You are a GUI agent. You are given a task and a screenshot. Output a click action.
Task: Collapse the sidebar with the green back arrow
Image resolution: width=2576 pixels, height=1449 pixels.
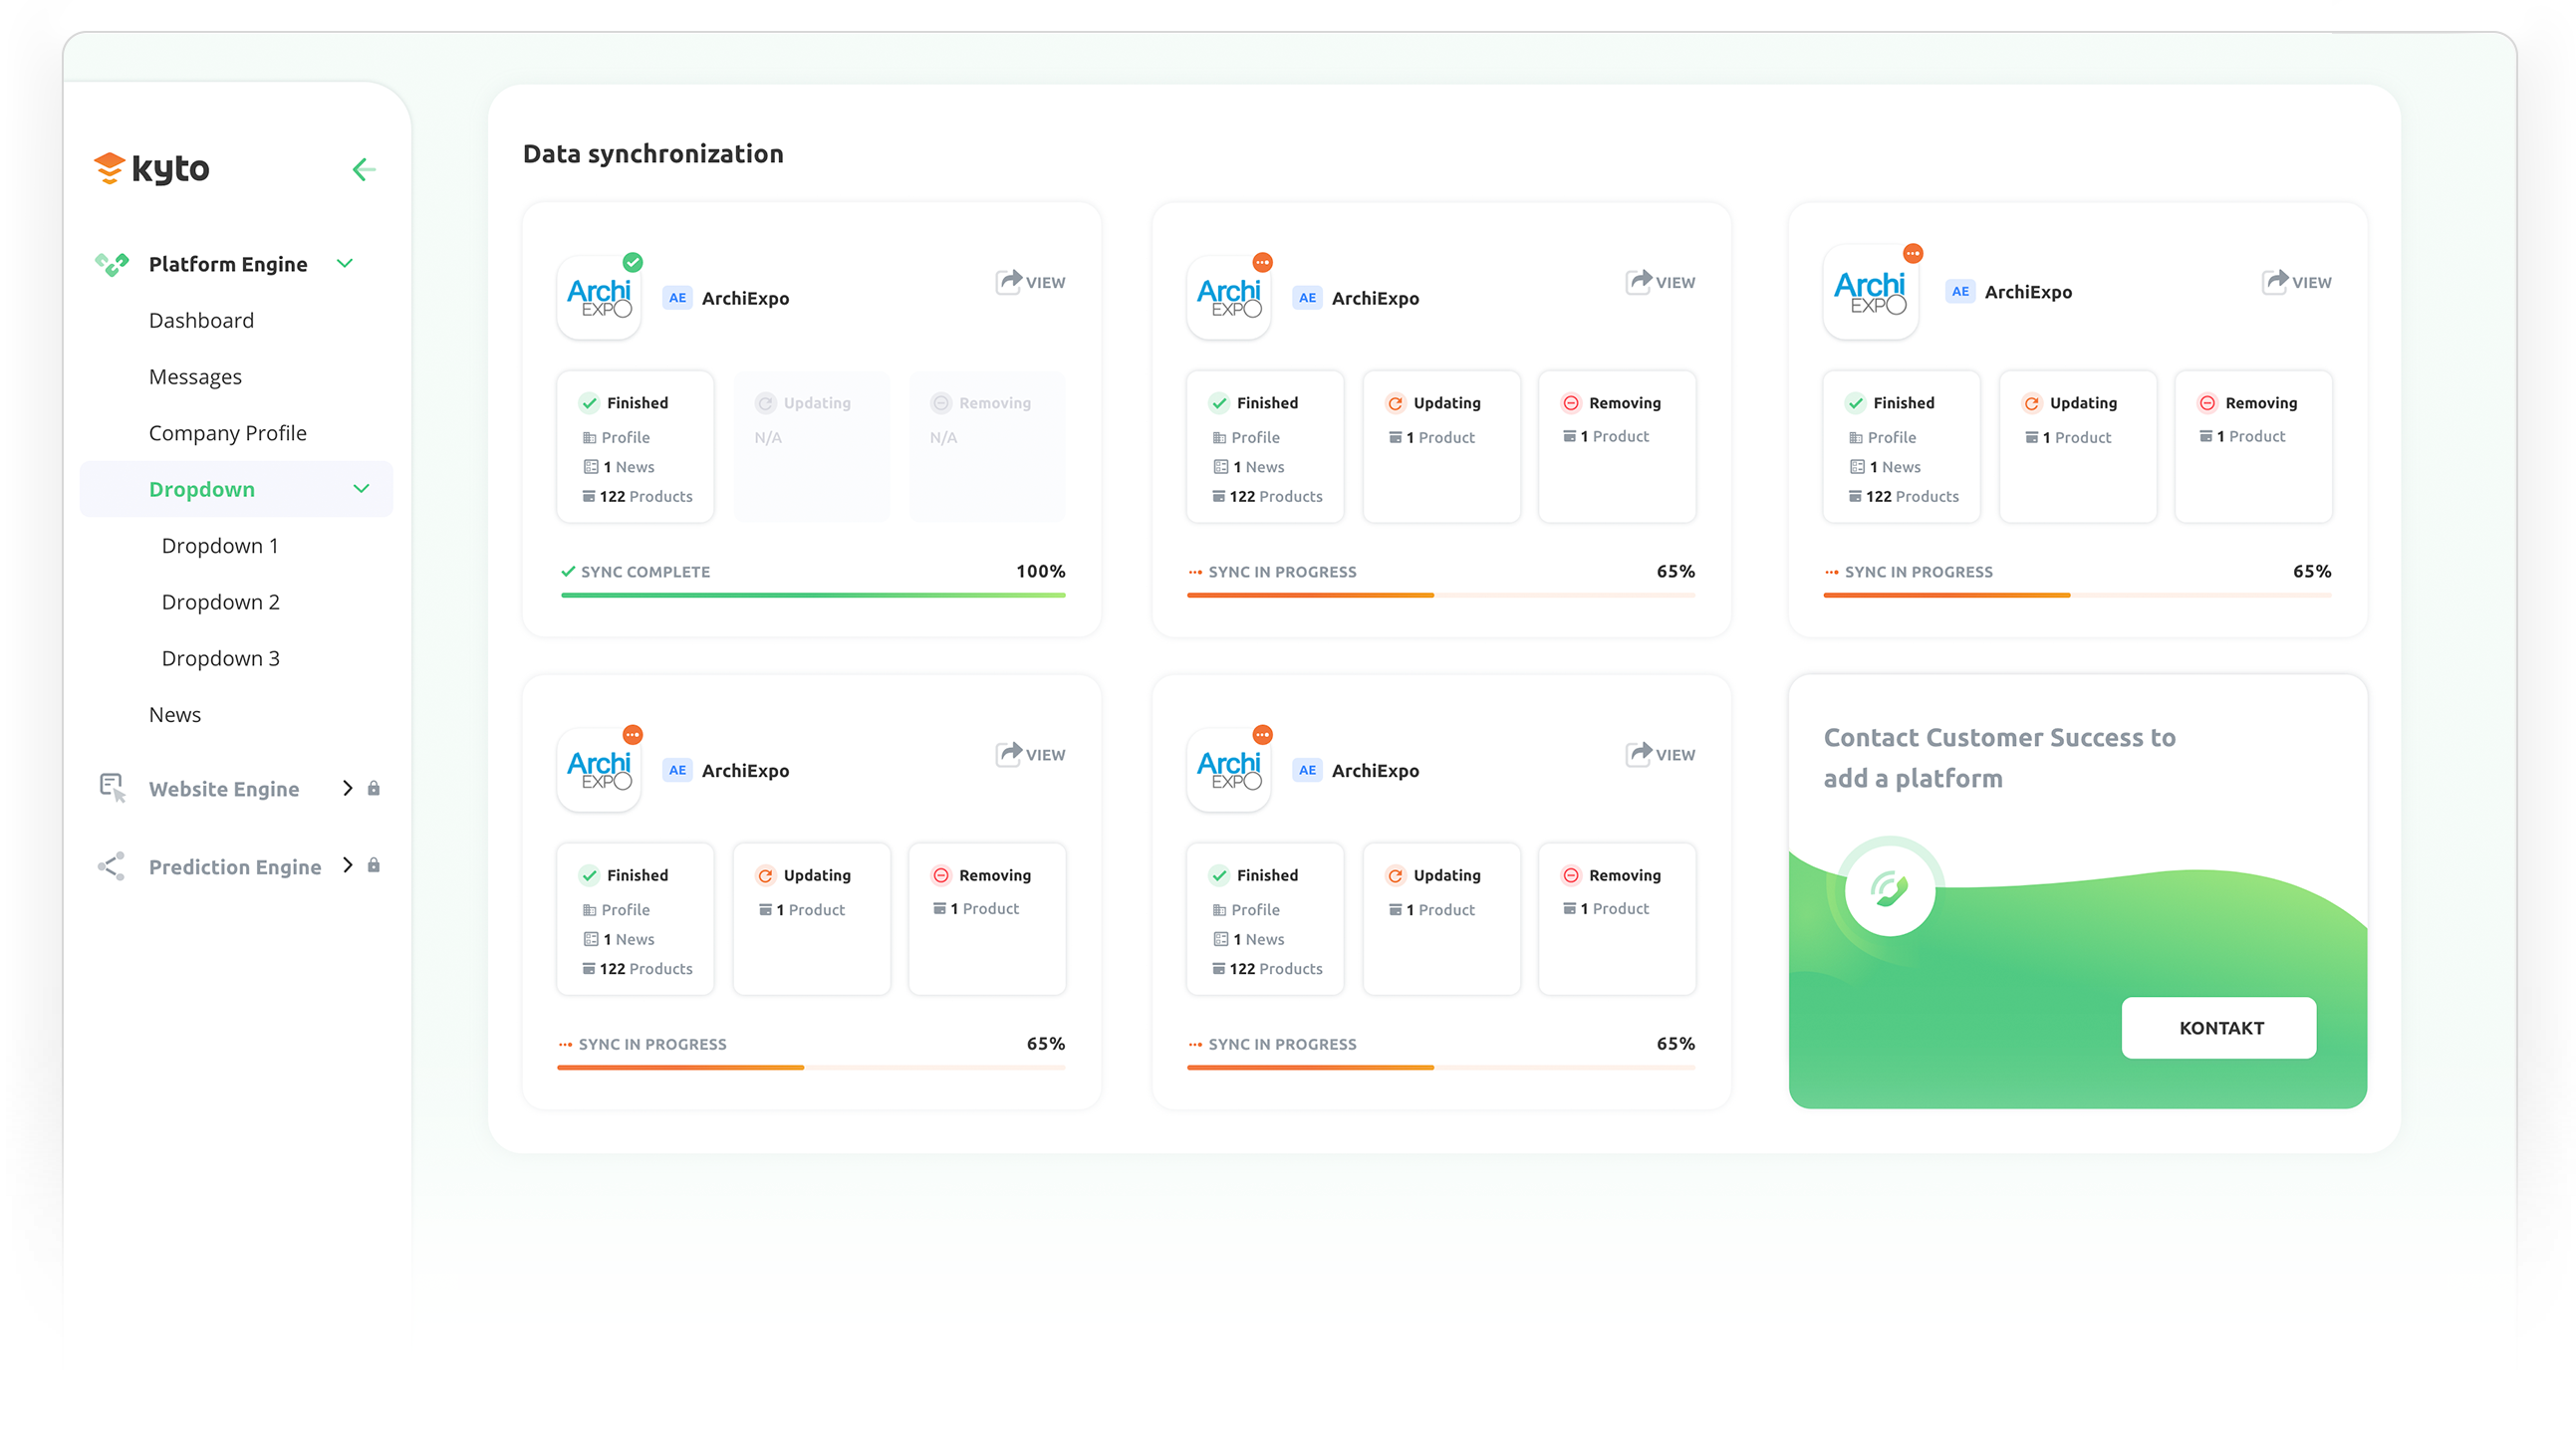364,169
